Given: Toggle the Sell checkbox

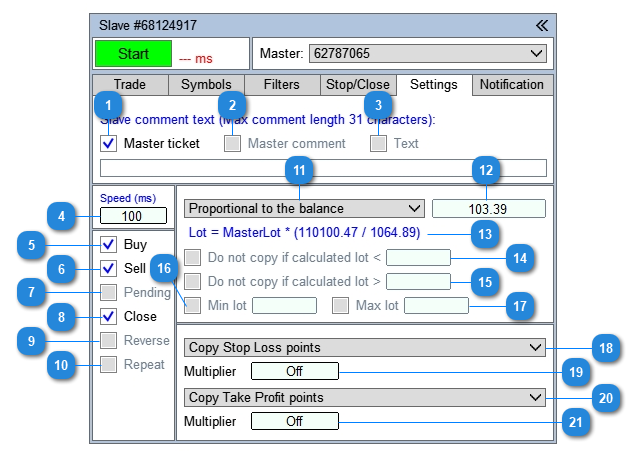Looking at the screenshot, I should (x=109, y=269).
